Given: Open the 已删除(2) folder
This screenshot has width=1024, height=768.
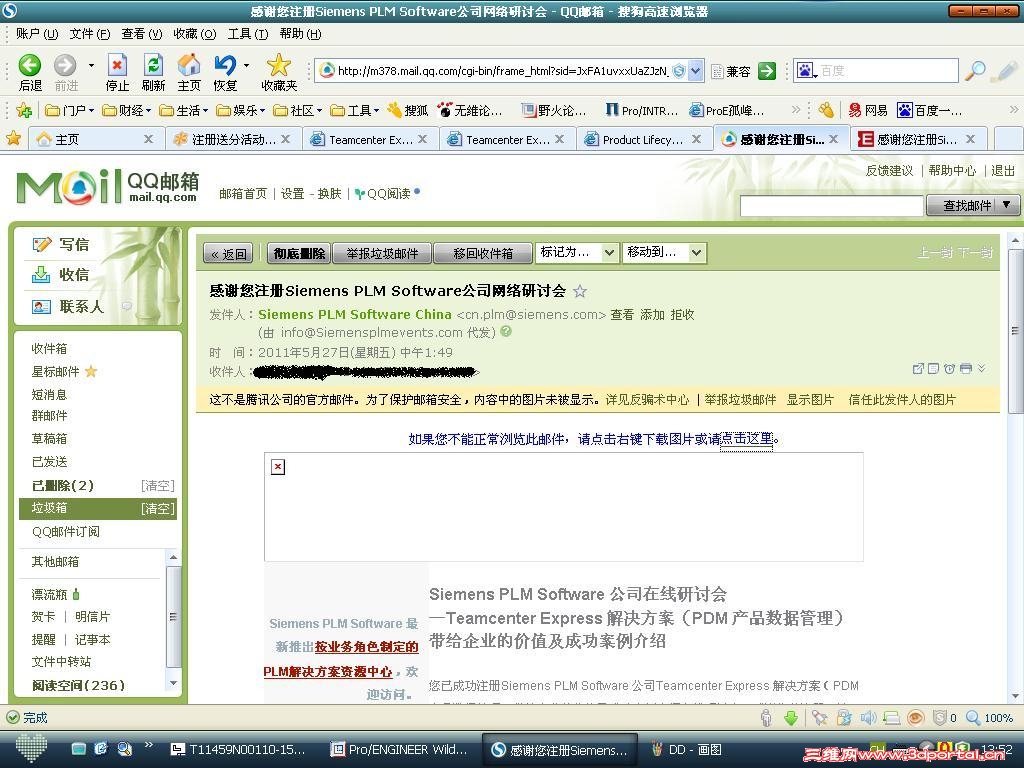Looking at the screenshot, I should [63, 485].
